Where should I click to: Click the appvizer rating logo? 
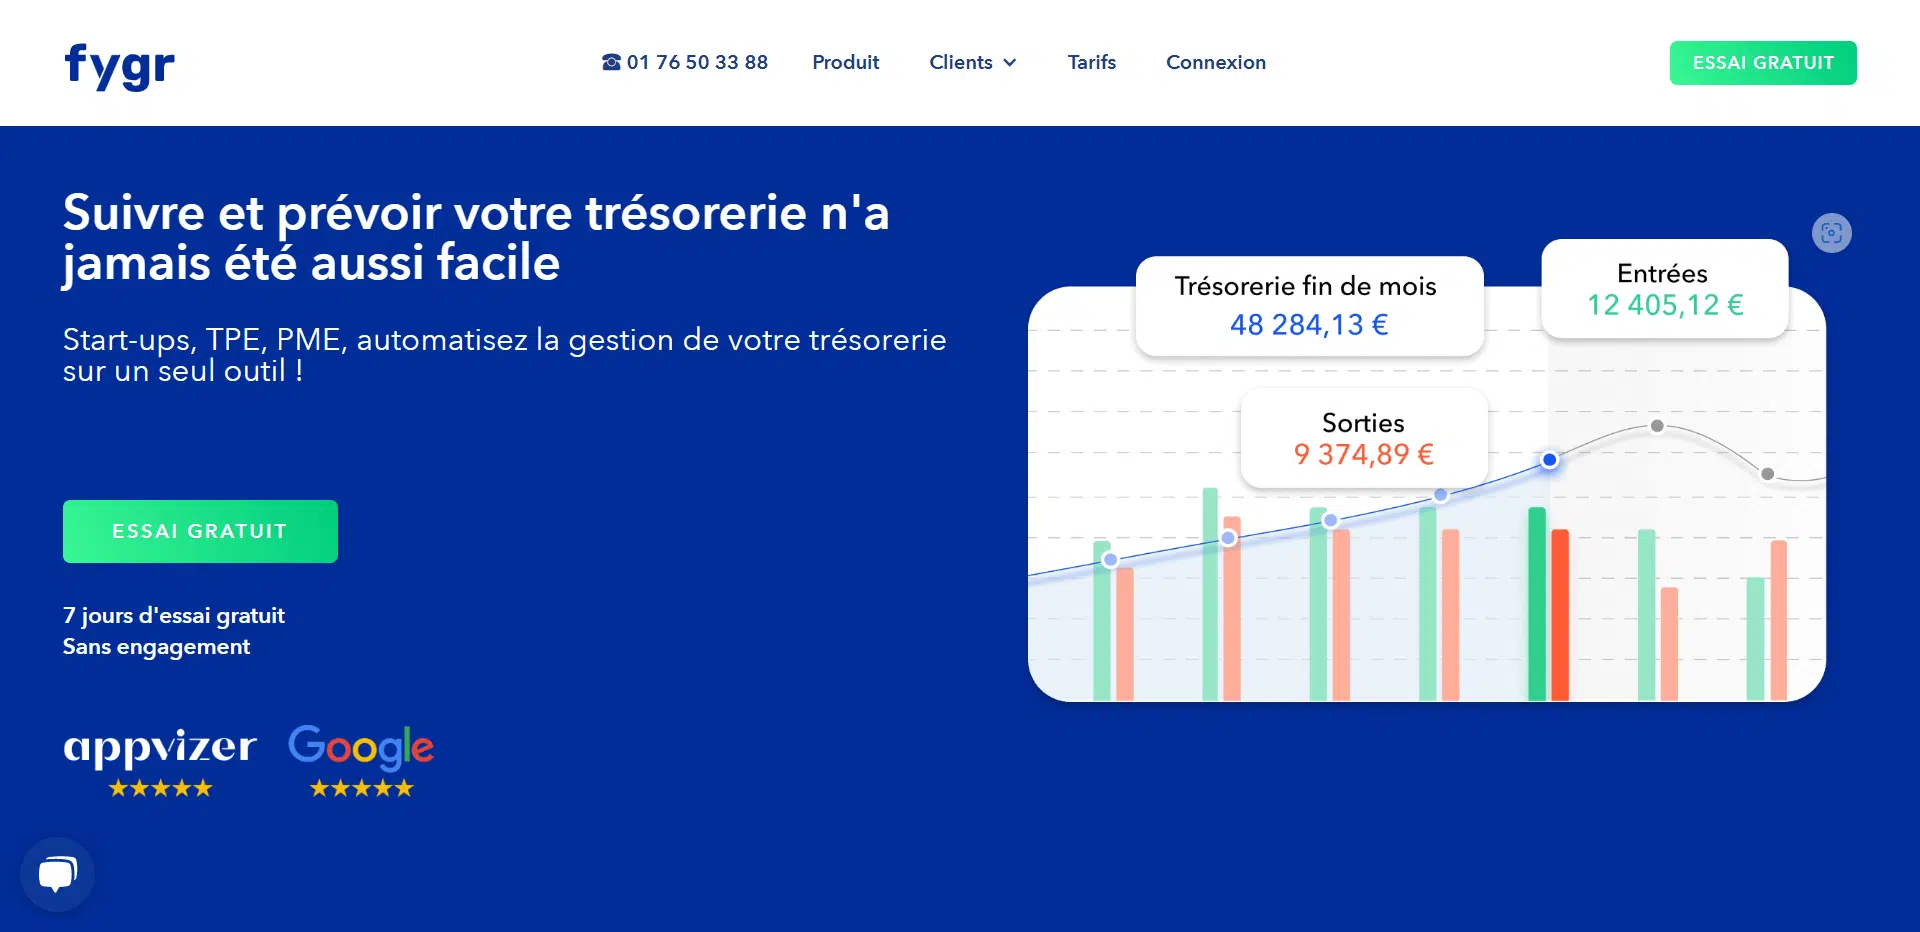click(160, 747)
